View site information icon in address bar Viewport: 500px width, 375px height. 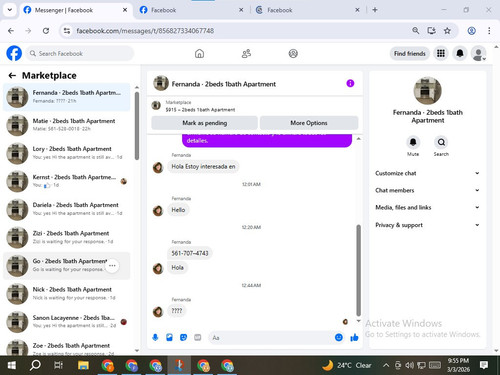click(67, 31)
